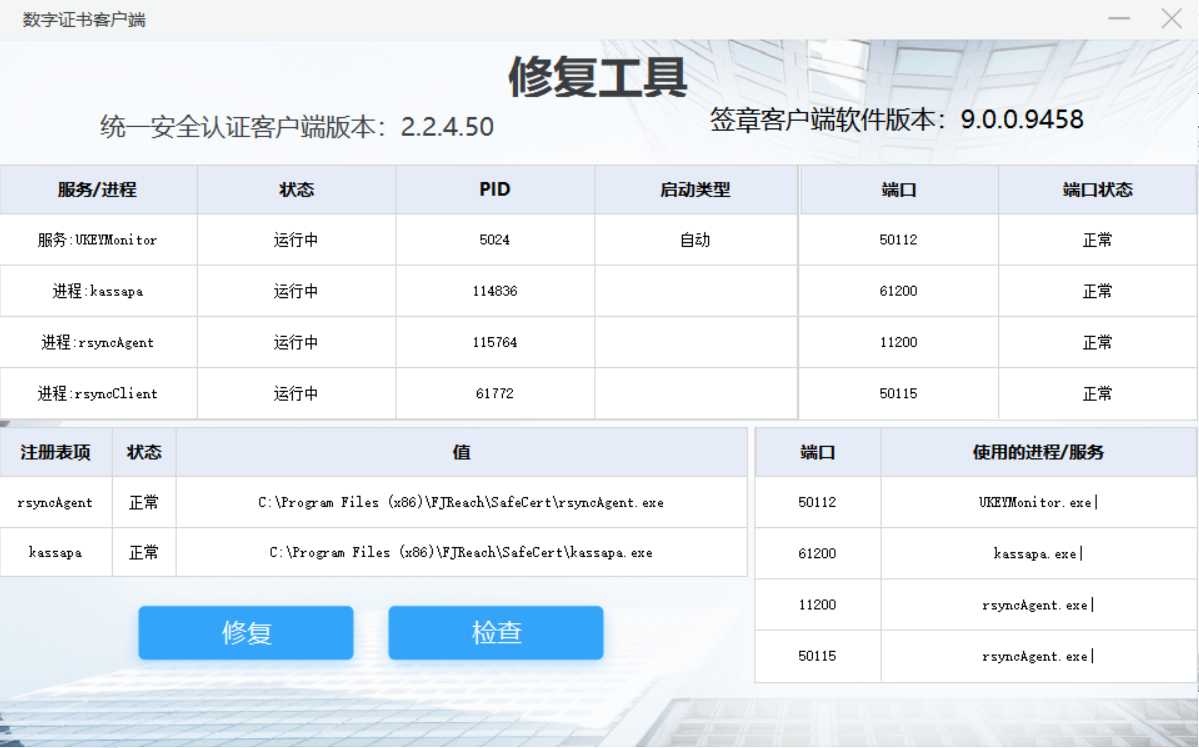This screenshot has height=748, width=1199.
Task: Click the 使用的进程/服务 column header
Action: (1038, 452)
